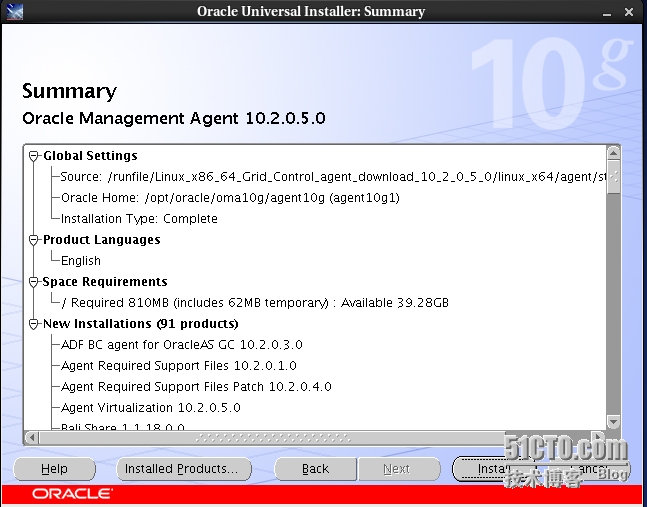Close the Oracle Universal Installer window
The width and height of the screenshot is (647, 507).
pyautogui.click(x=629, y=12)
